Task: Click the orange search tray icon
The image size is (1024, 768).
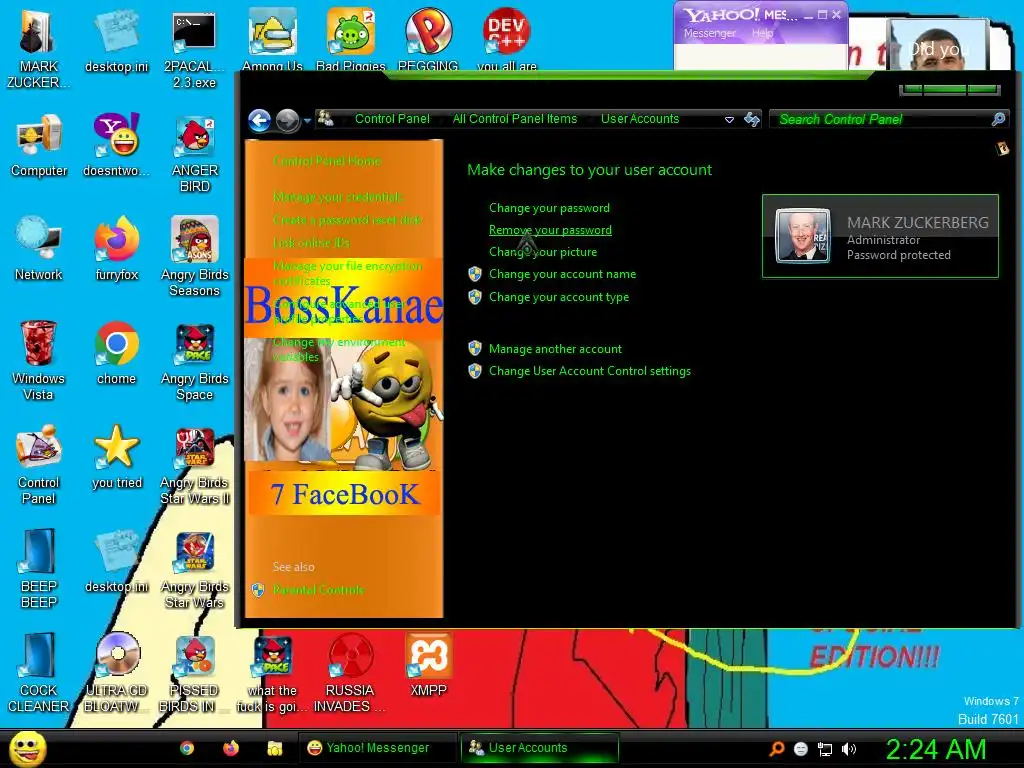Action: (x=777, y=749)
